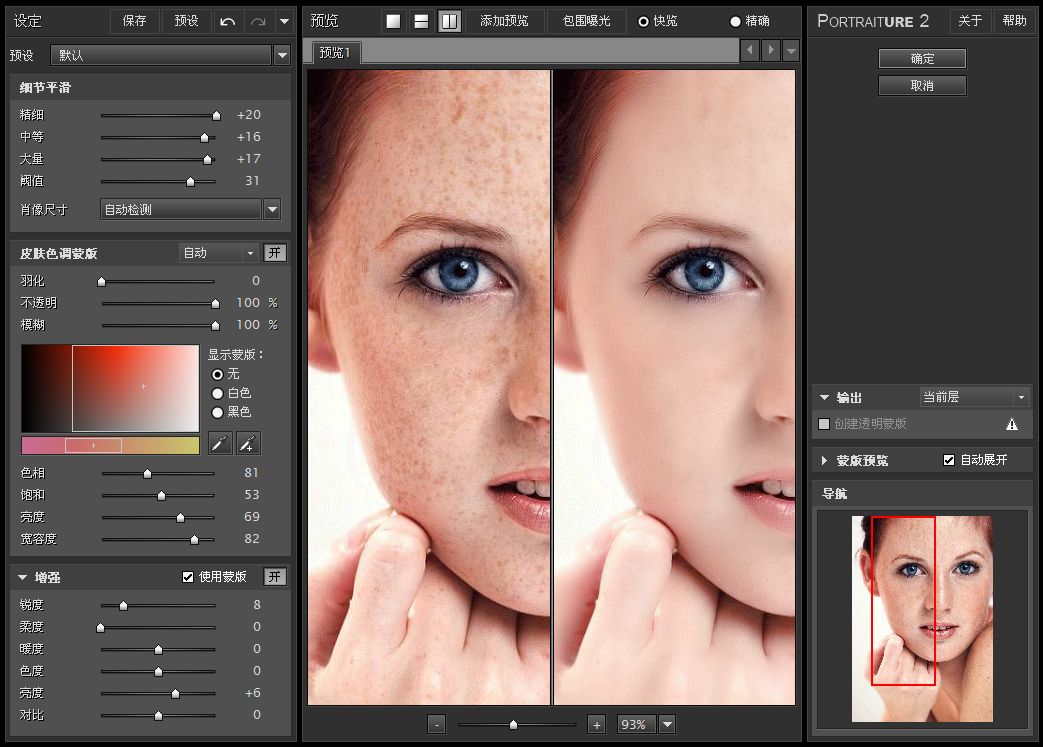Zoom in with the plus button
The height and width of the screenshot is (747, 1043).
pyautogui.click(x=597, y=725)
